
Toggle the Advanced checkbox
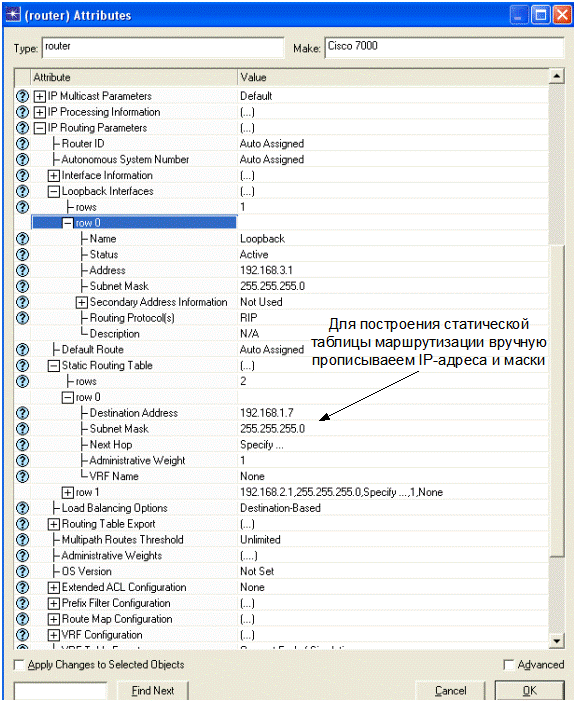(508, 665)
